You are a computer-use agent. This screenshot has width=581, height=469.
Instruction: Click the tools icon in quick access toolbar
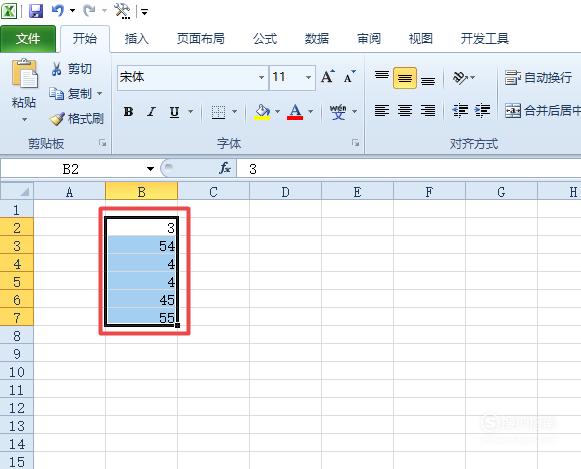[x=122, y=11]
